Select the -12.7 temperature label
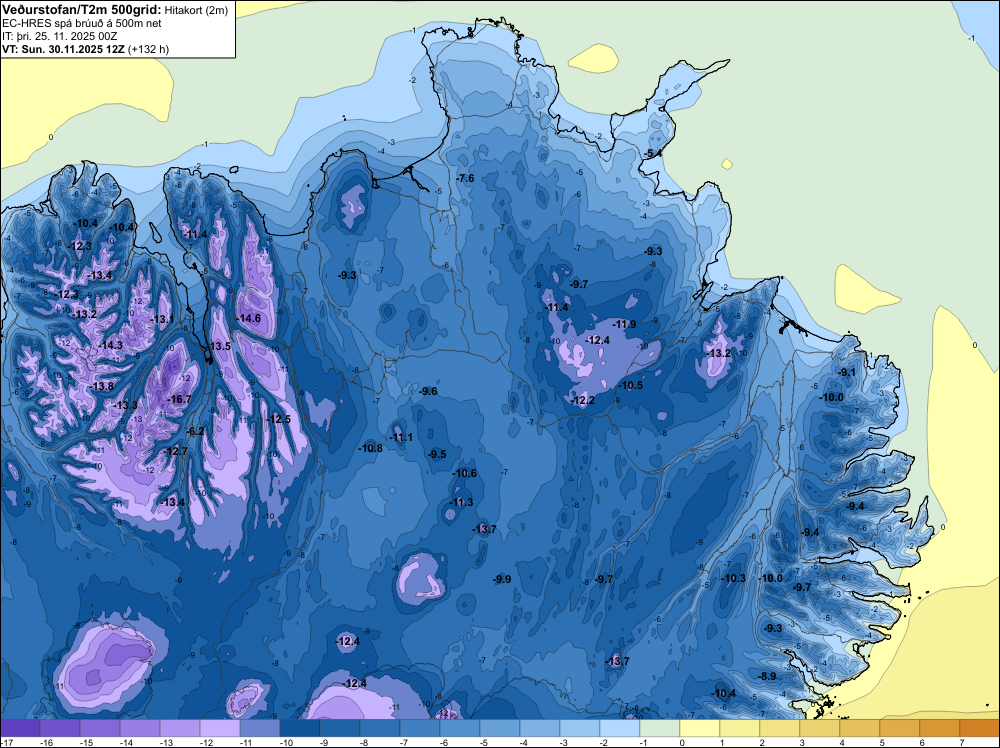 (x=176, y=451)
